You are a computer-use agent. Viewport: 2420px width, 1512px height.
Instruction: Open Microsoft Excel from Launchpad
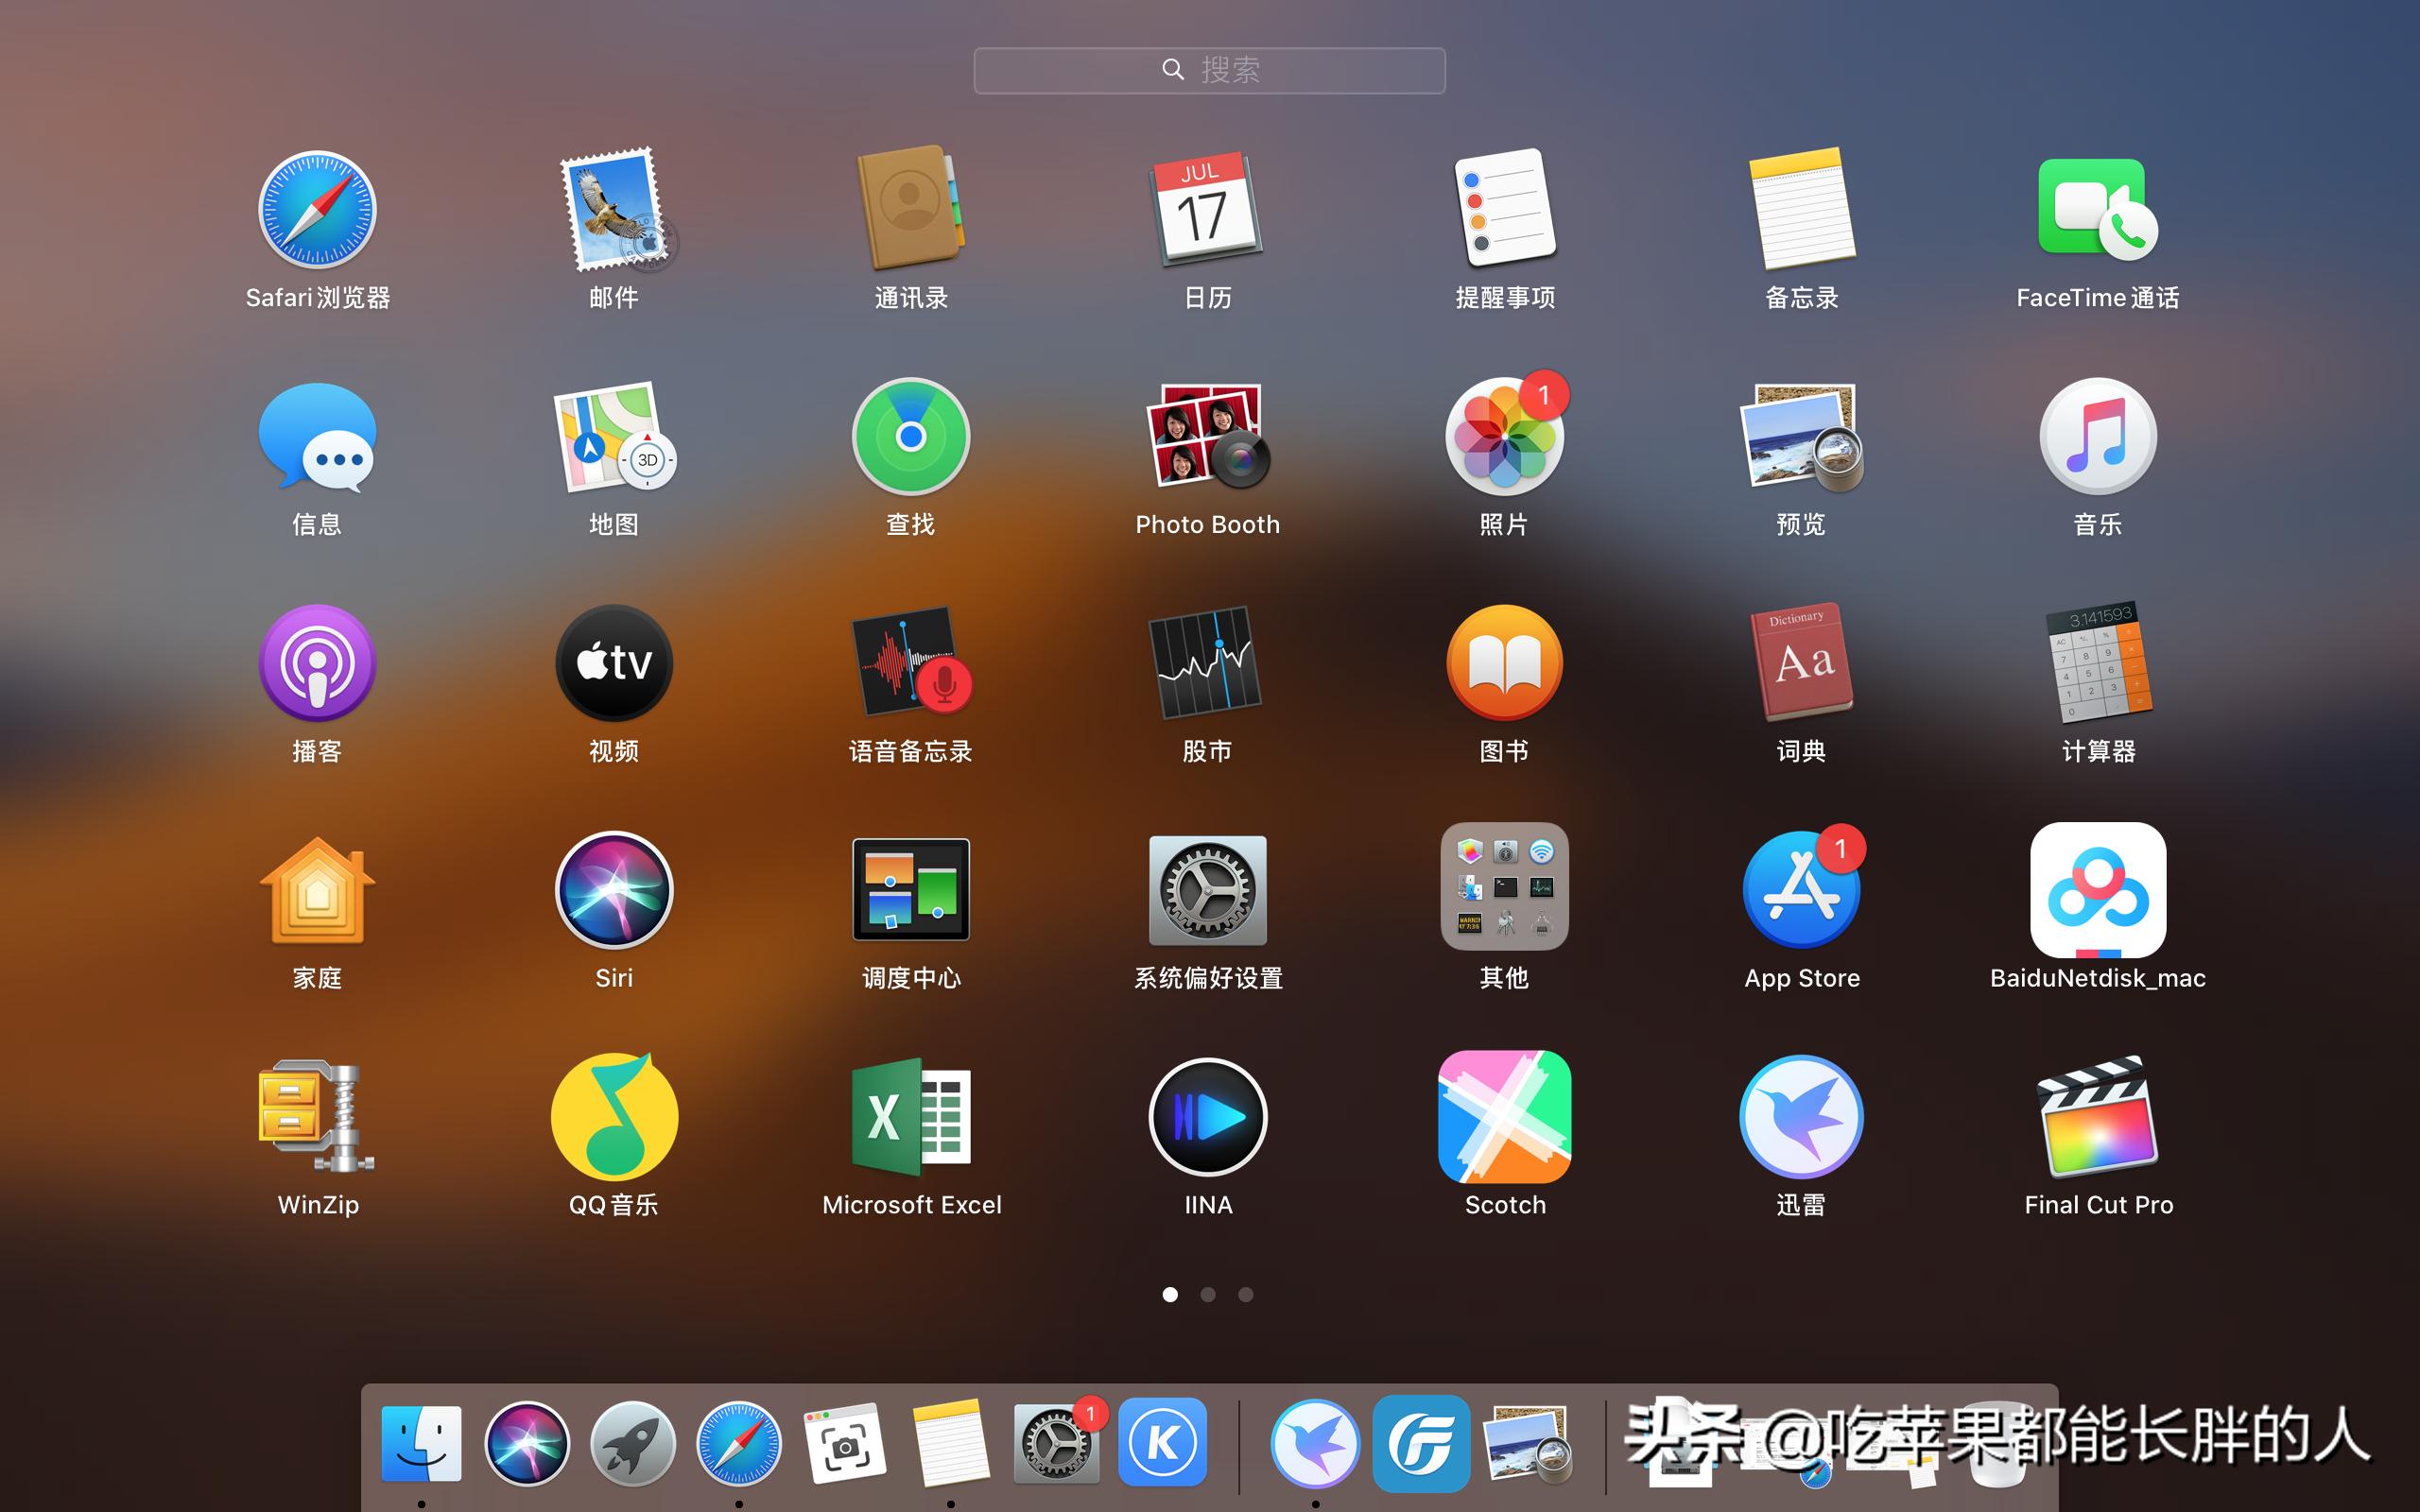tap(911, 1118)
